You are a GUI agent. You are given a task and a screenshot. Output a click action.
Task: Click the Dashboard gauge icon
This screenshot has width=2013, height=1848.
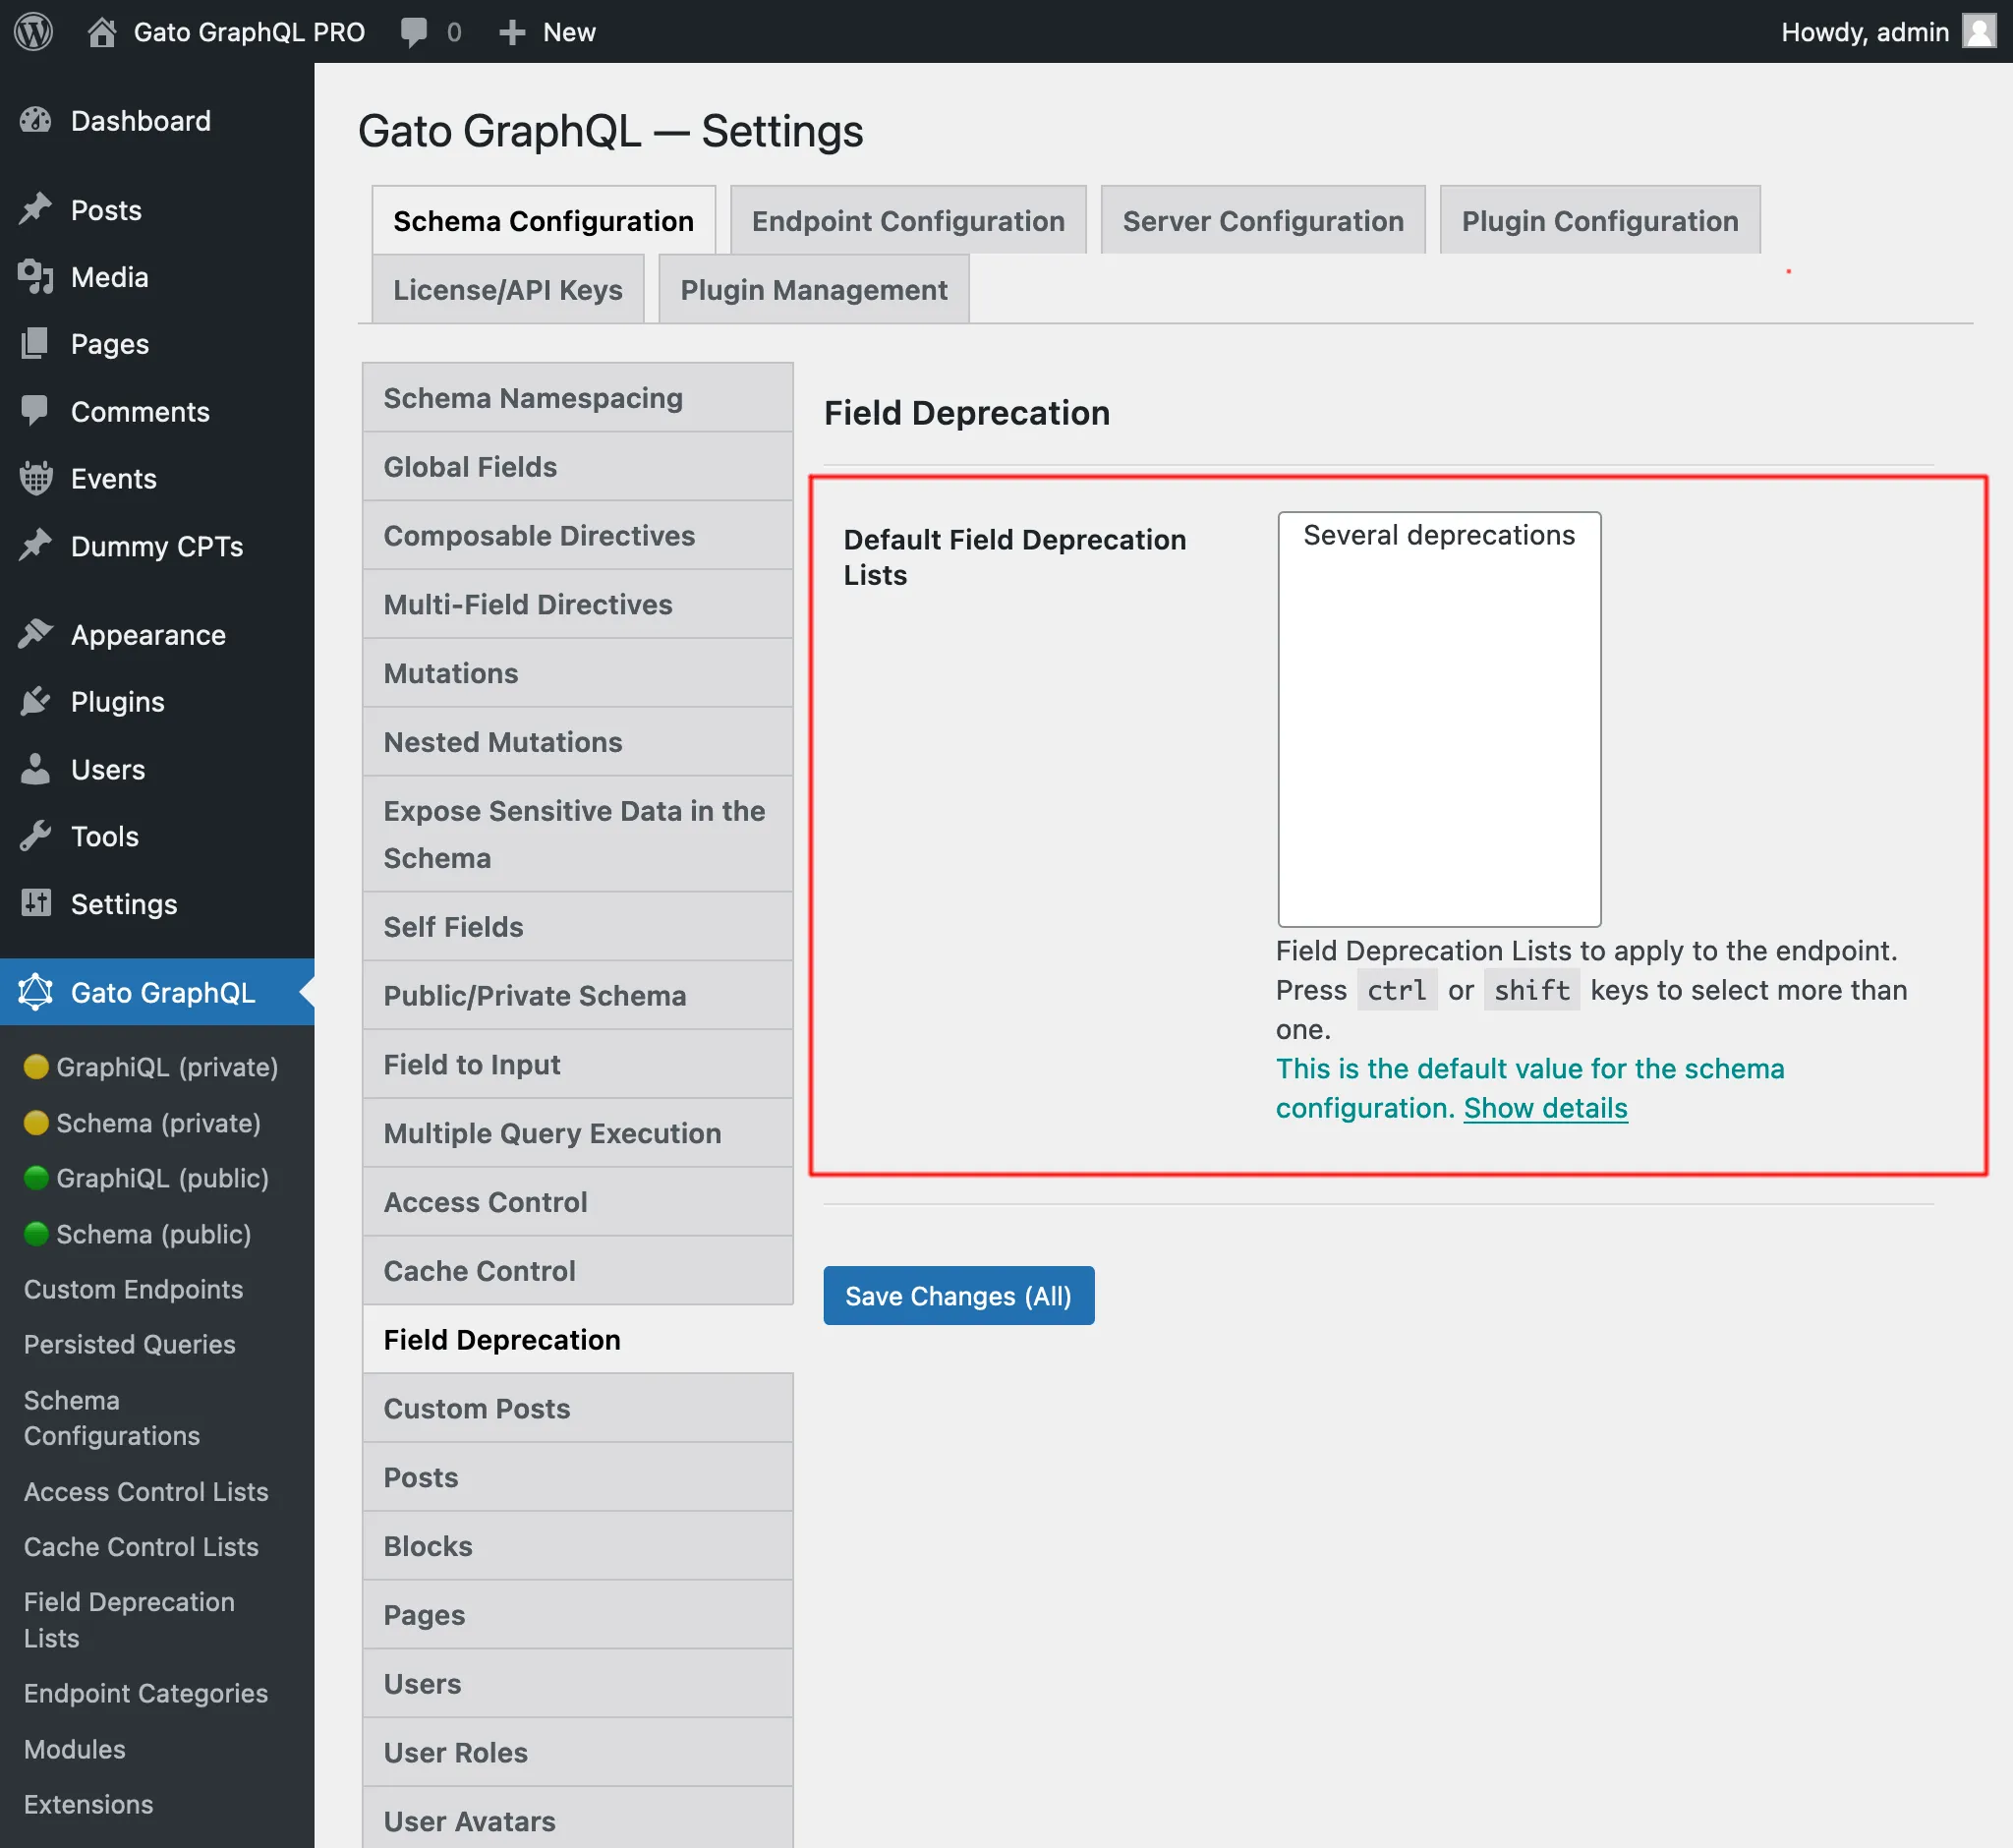pyautogui.click(x=36, y=121)
